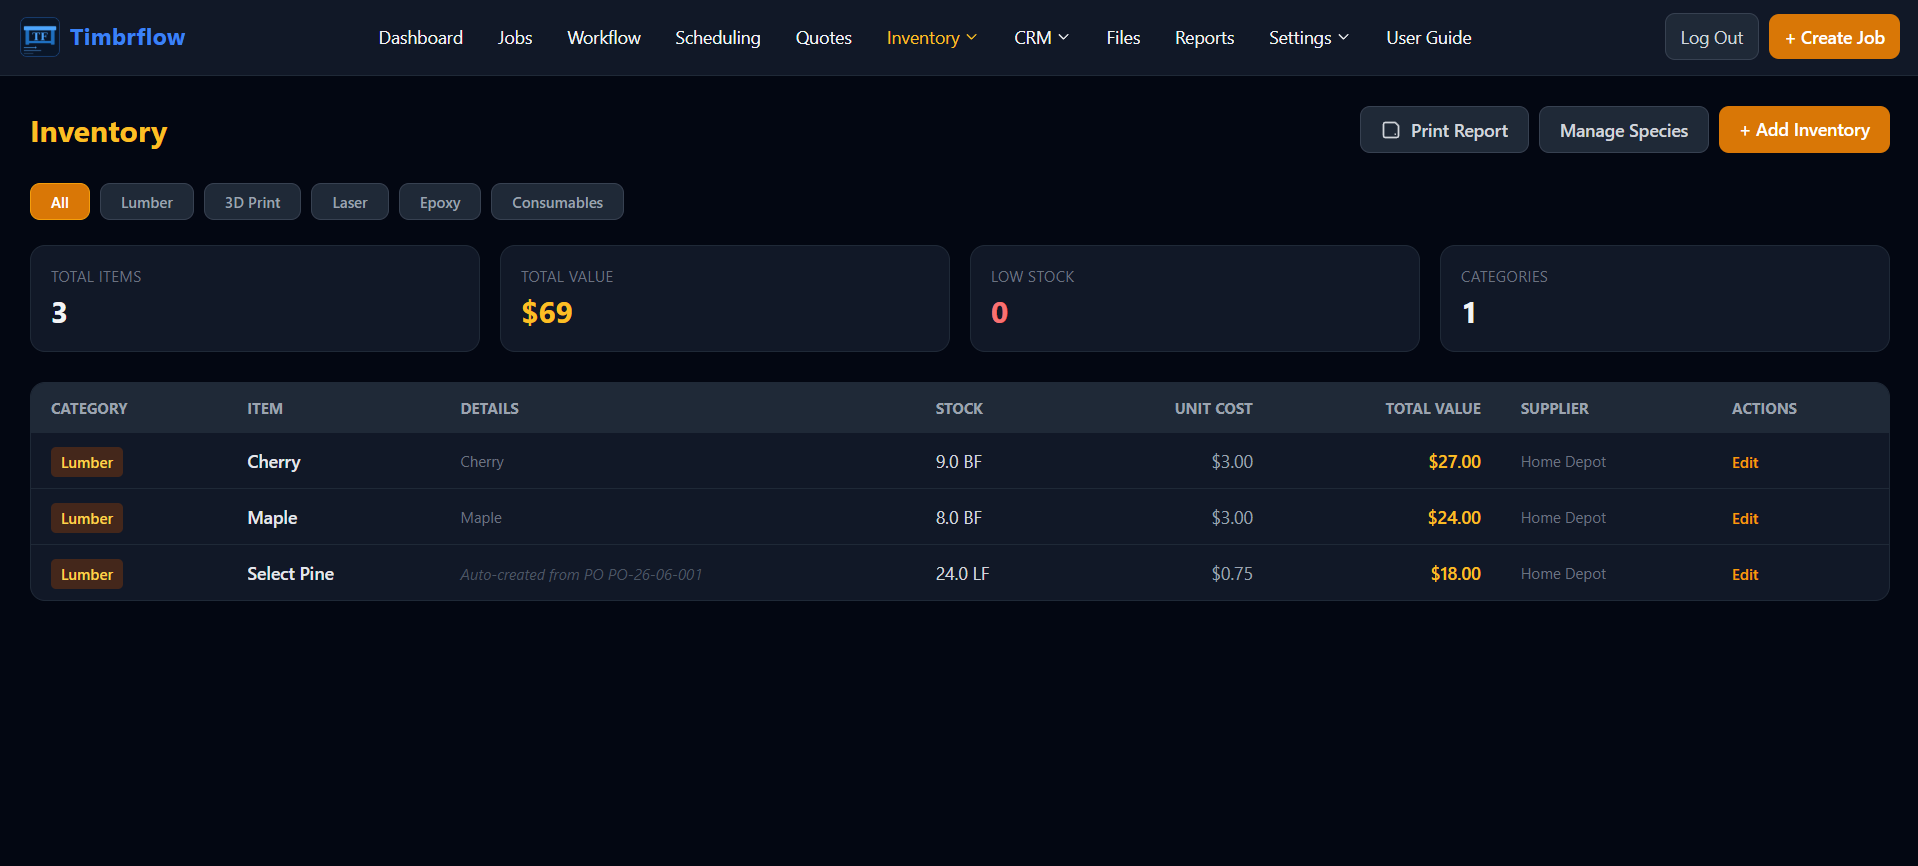Open the Workflow page
This screenshot has width=1918, height=866.
[604, 38]
